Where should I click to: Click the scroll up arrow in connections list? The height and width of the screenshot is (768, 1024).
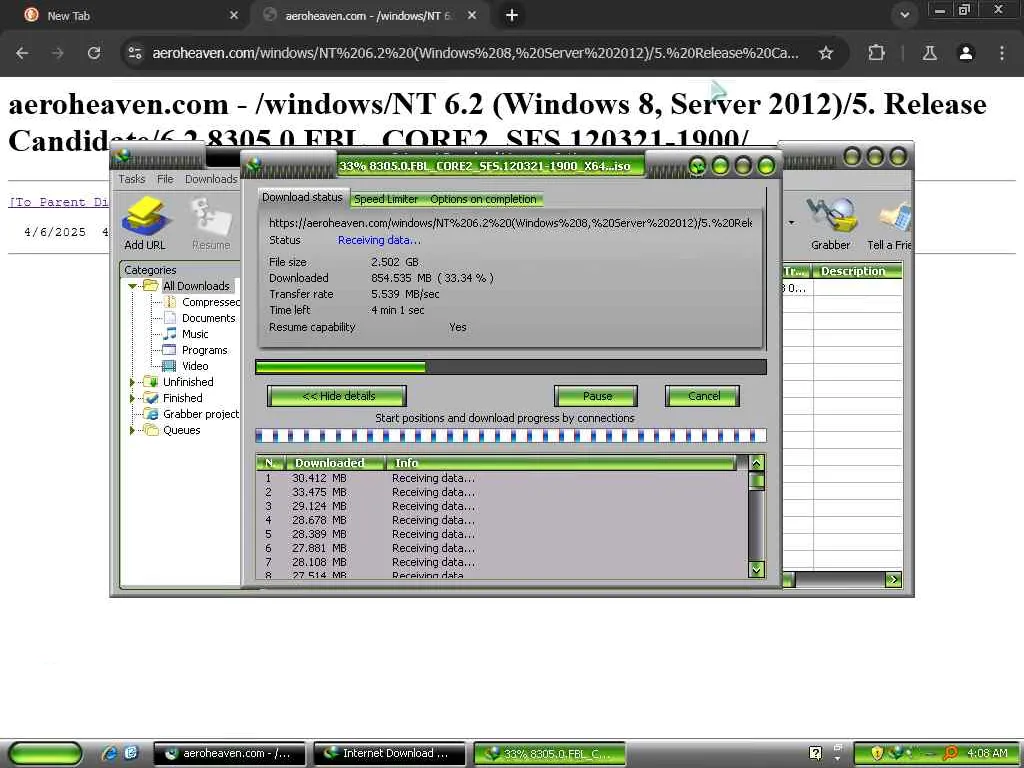coord(756,464)
